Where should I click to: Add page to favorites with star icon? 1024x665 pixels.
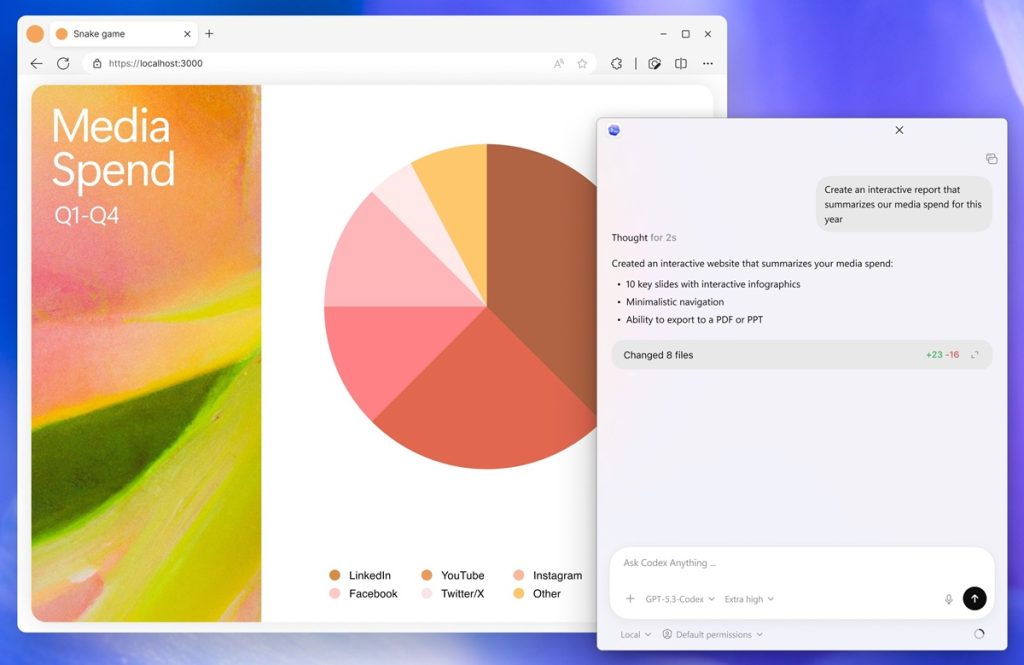(582, 63)
